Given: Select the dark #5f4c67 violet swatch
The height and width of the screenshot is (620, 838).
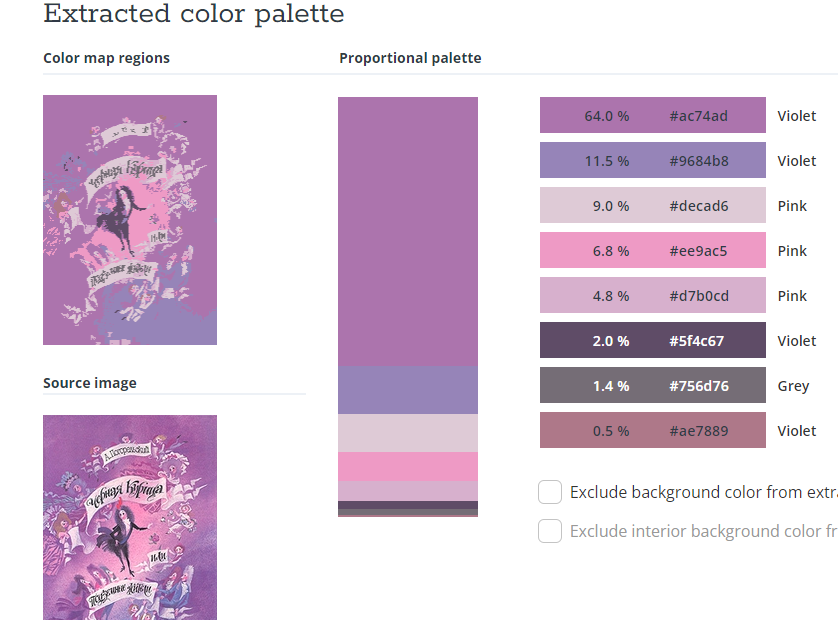Looking at the screenshot, I should pos(653,340).
